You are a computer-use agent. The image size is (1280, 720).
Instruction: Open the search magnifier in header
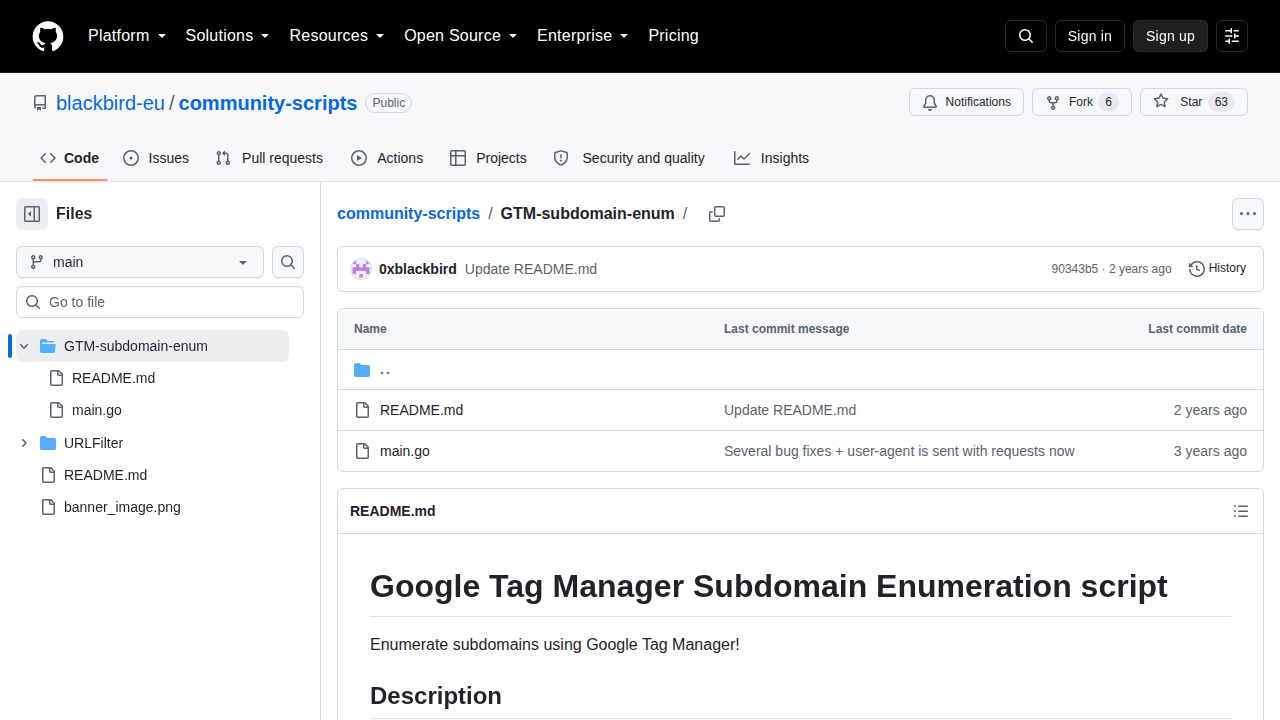click(1026, 36)
